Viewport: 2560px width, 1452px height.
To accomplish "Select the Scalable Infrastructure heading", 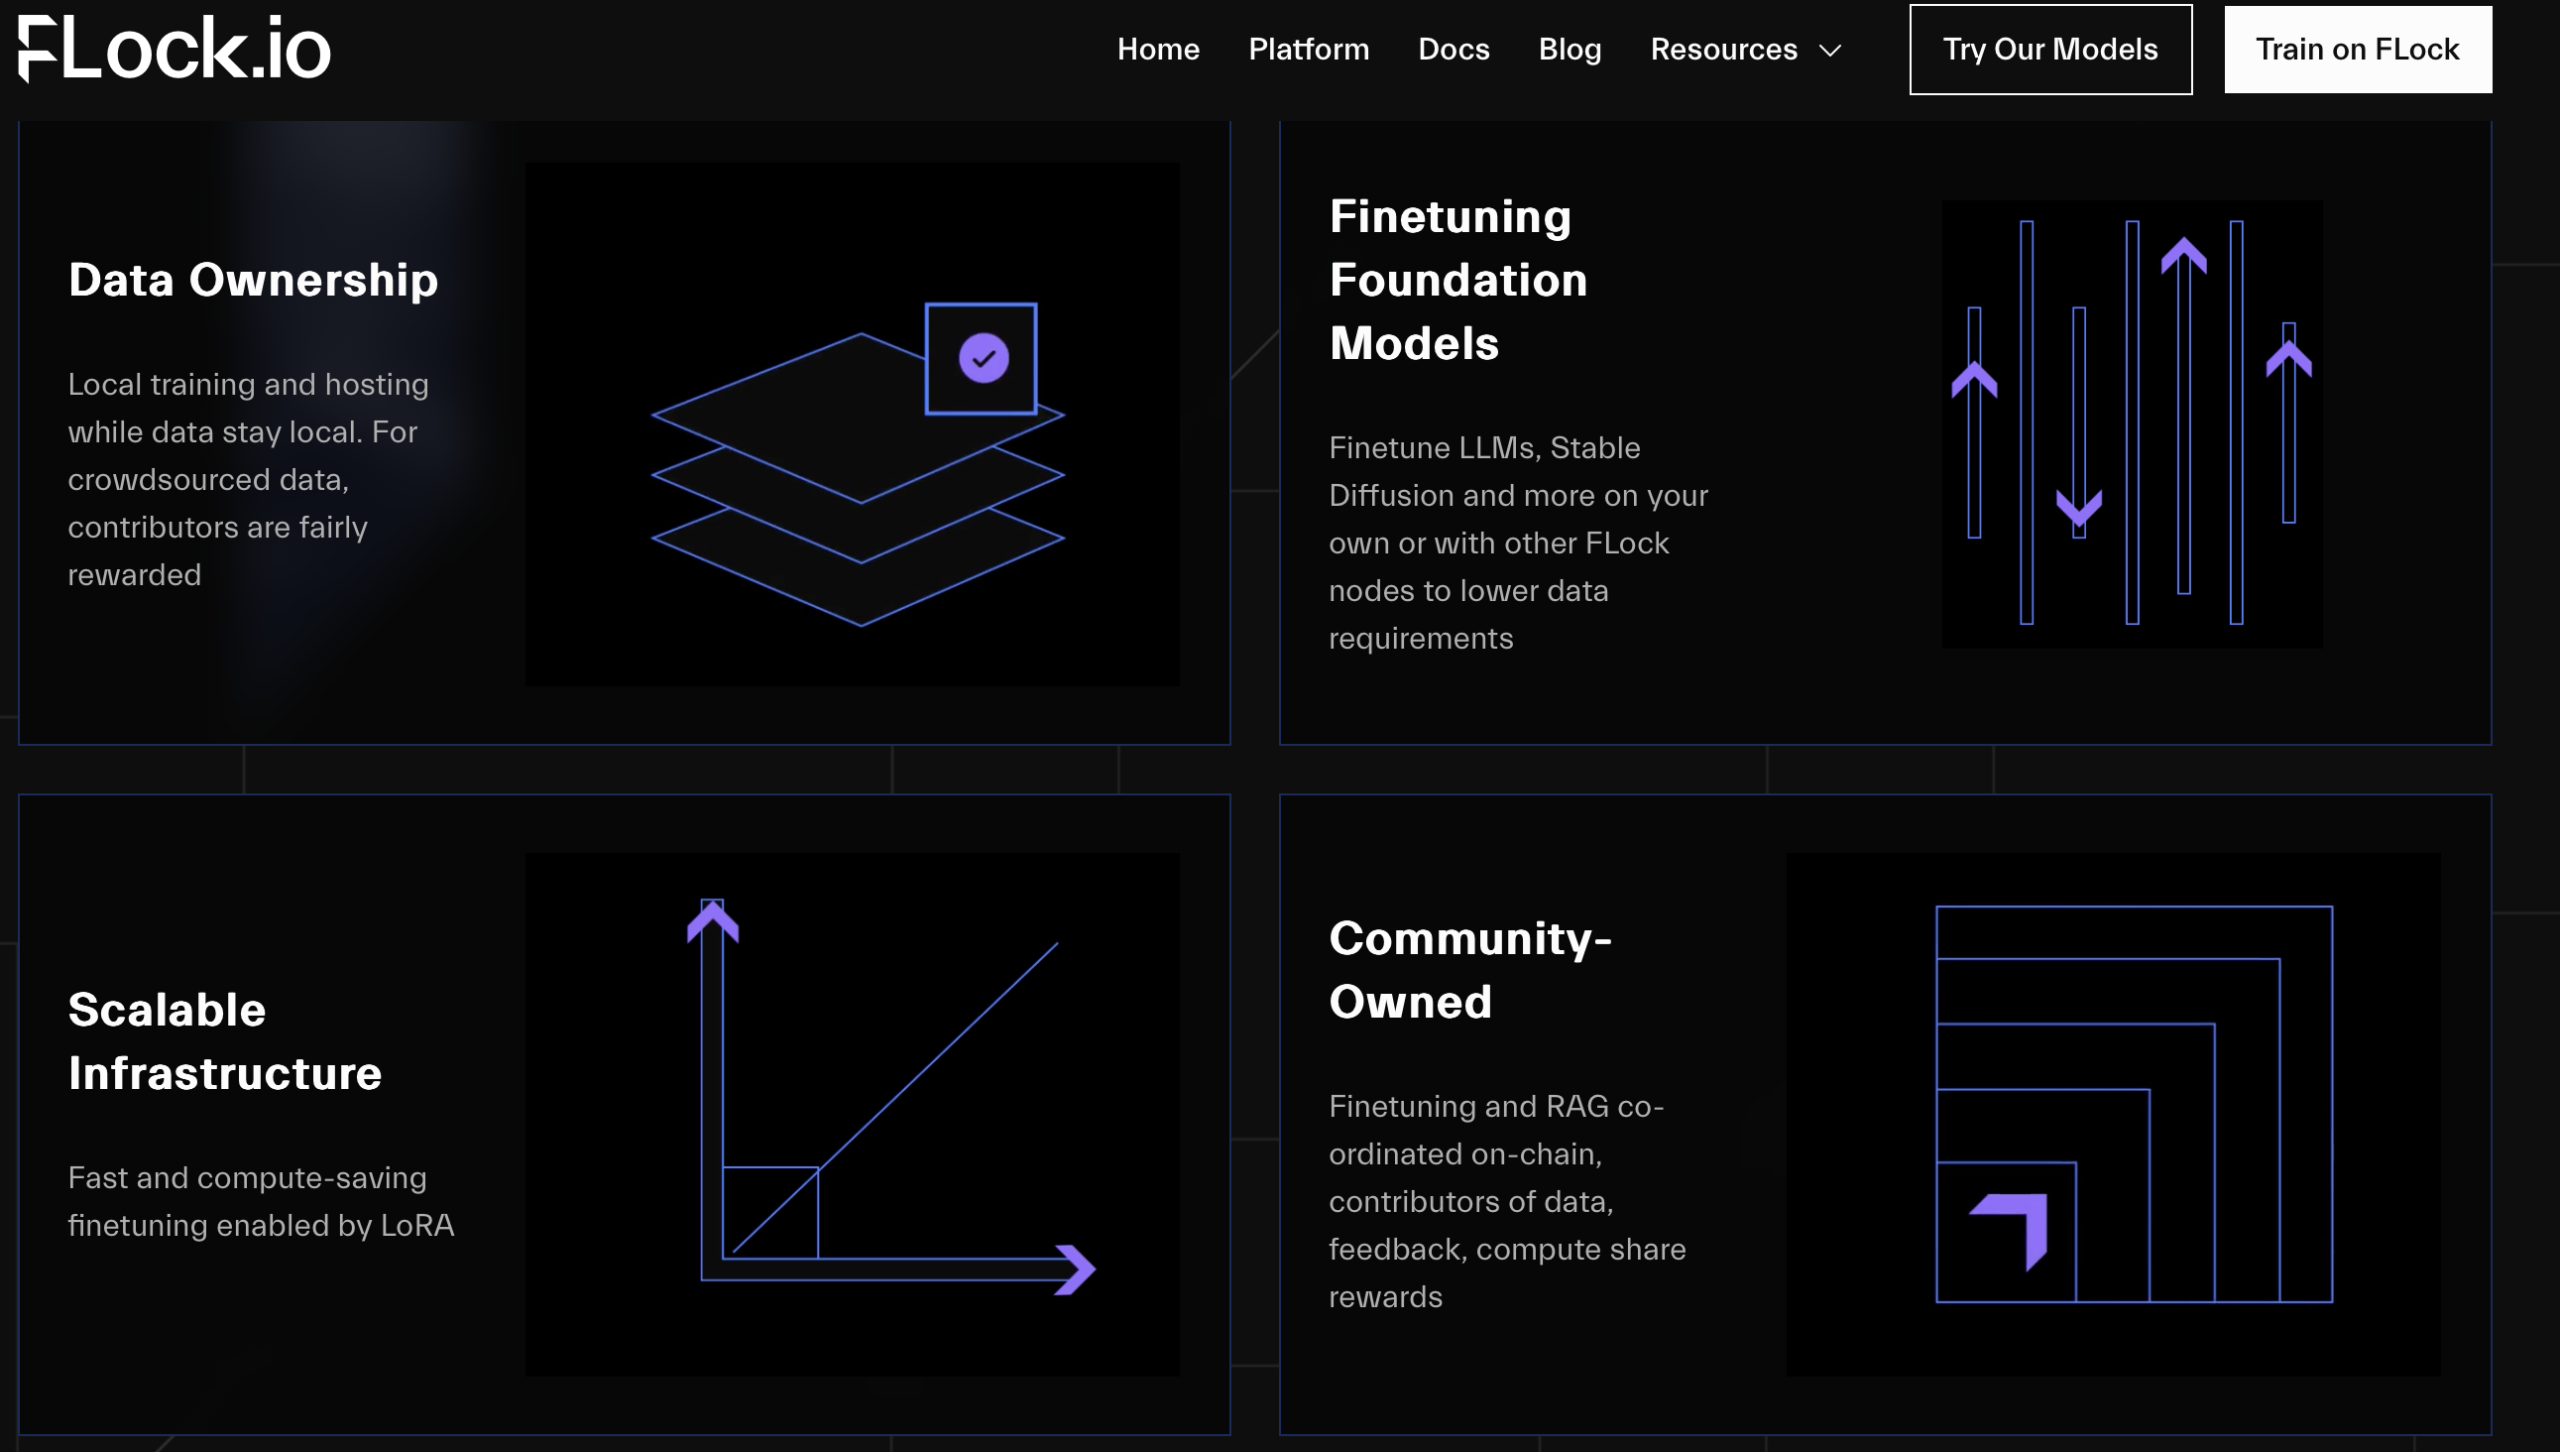I will coord(225,1041).
